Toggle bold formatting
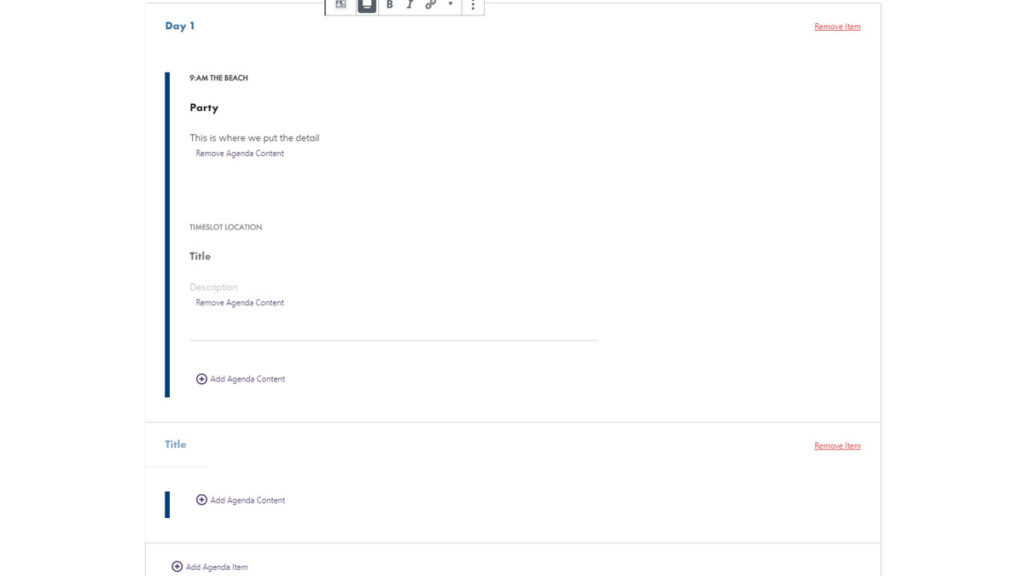 [x=390, y=5]
